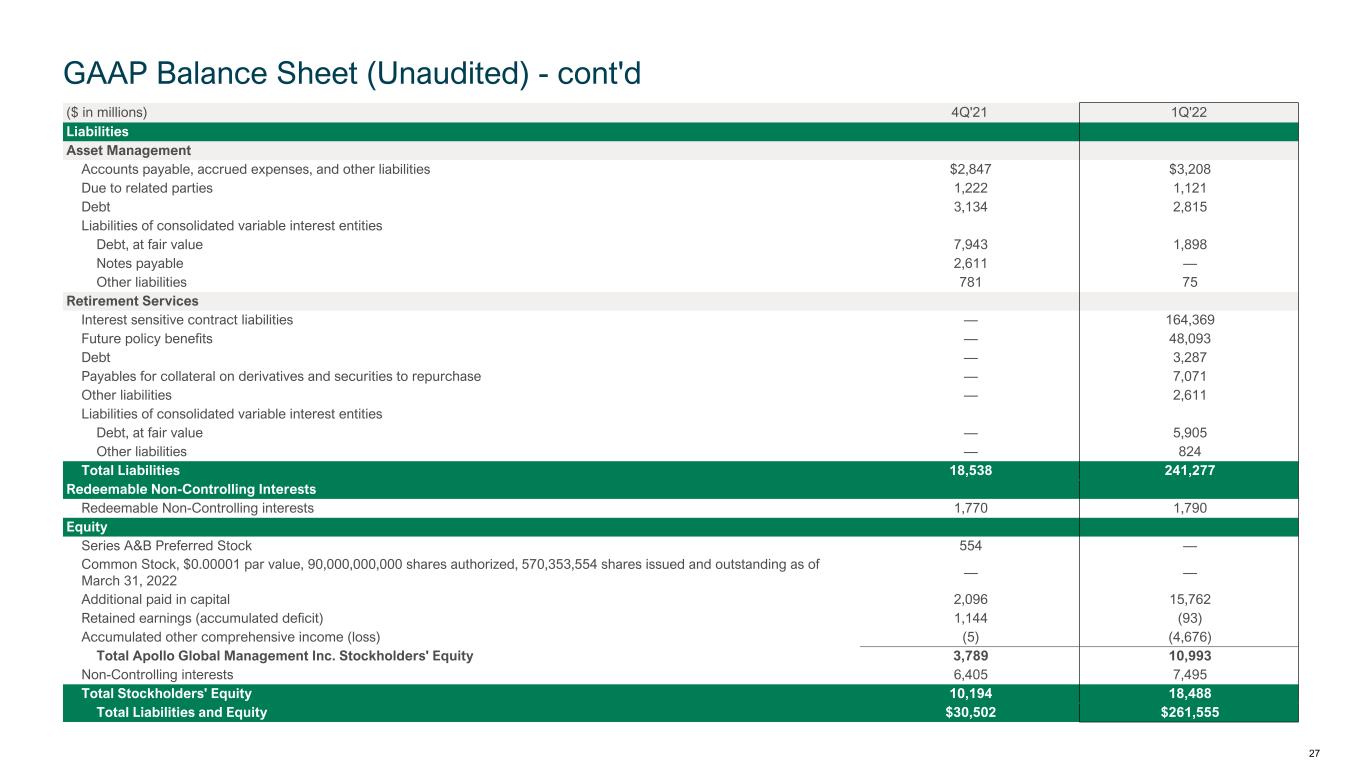1365x768 pixels.
Task: Click the green Liabilities section header
Action: coord(97,131)
